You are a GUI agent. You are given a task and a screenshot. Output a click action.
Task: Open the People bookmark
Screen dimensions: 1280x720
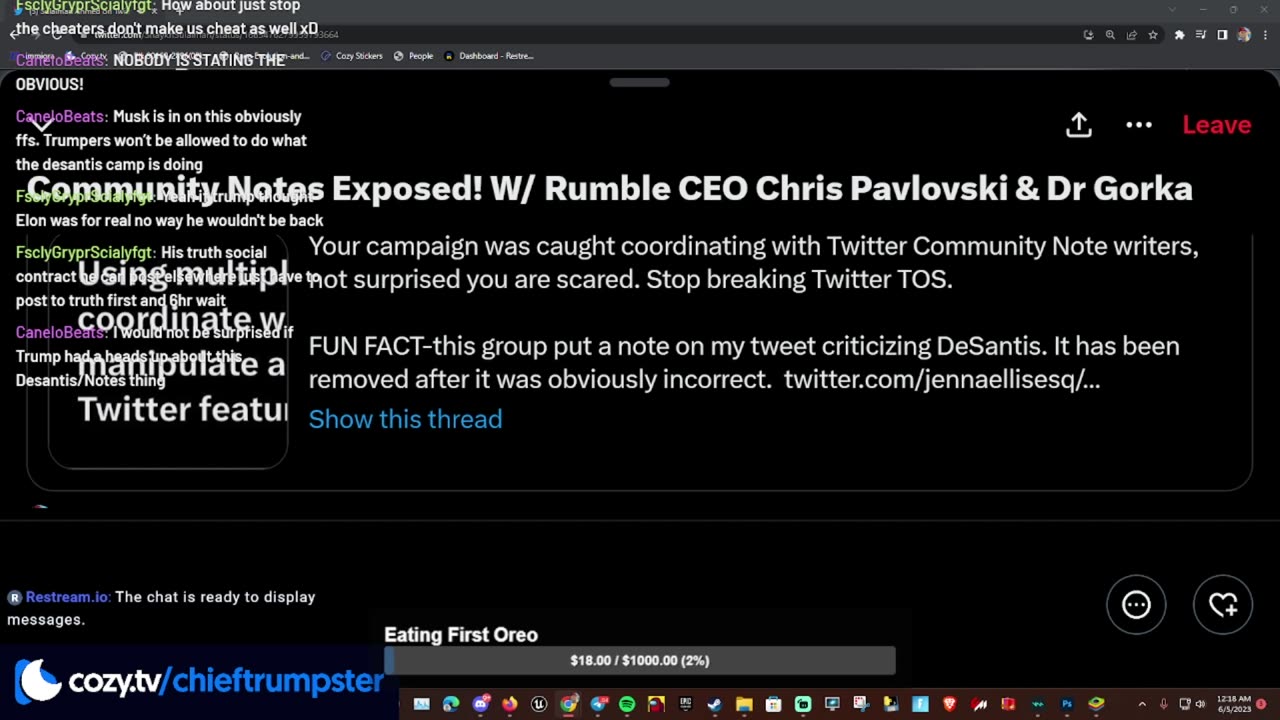tap(413, 56)
